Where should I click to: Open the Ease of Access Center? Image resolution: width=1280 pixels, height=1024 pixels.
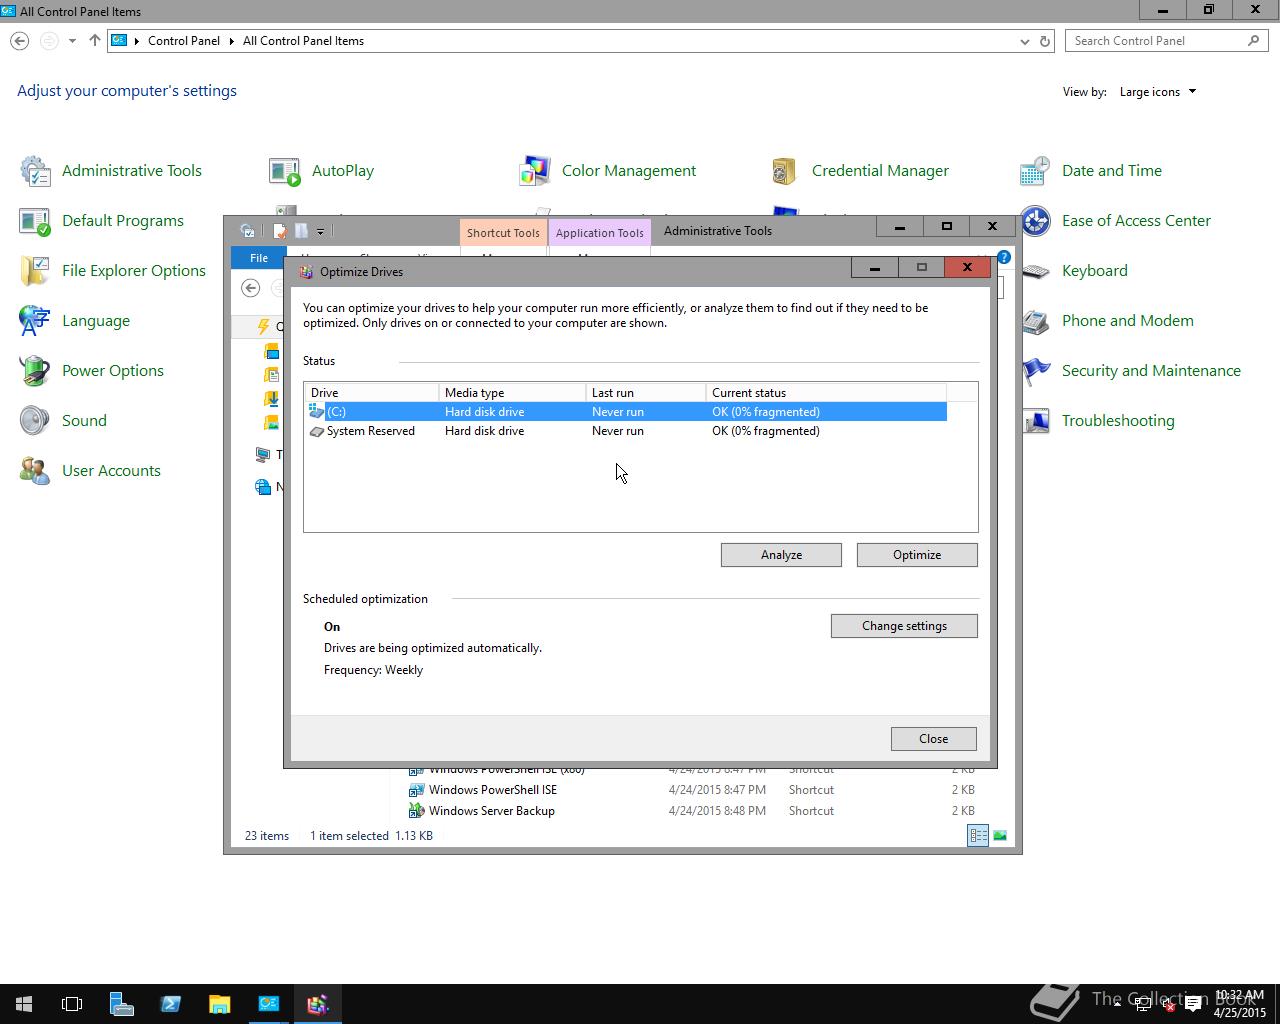coord(1115,221)
